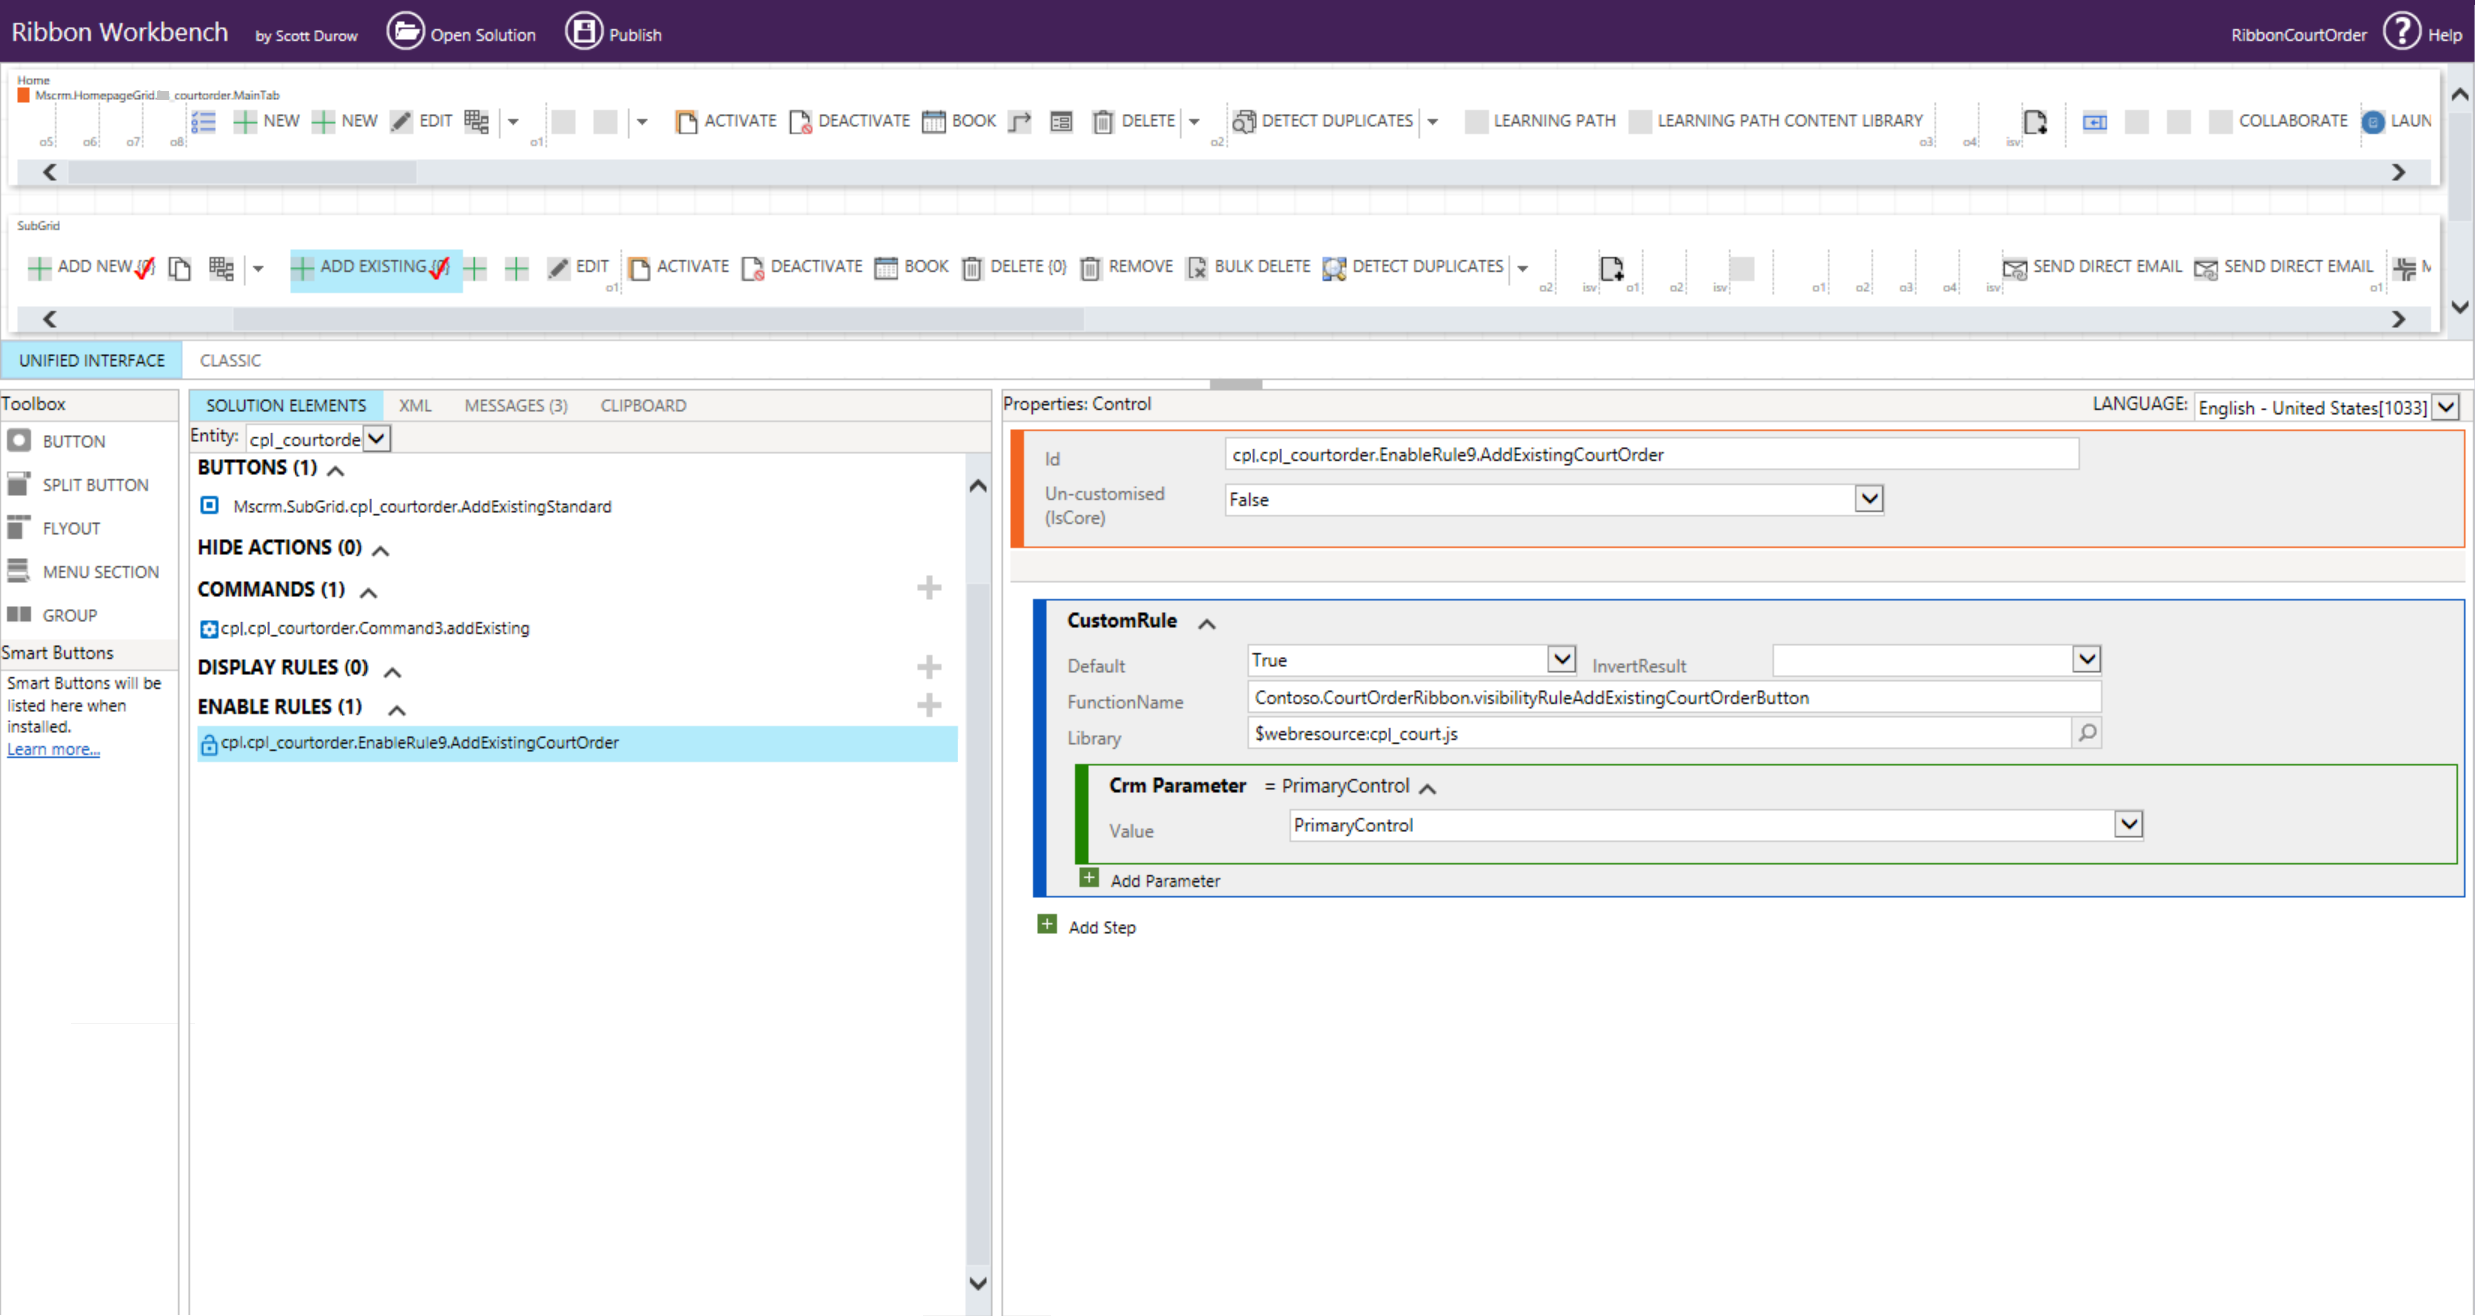
Task: Click the Open Solution folder icon
Action: pyautogui.click(x=405, y=32)
